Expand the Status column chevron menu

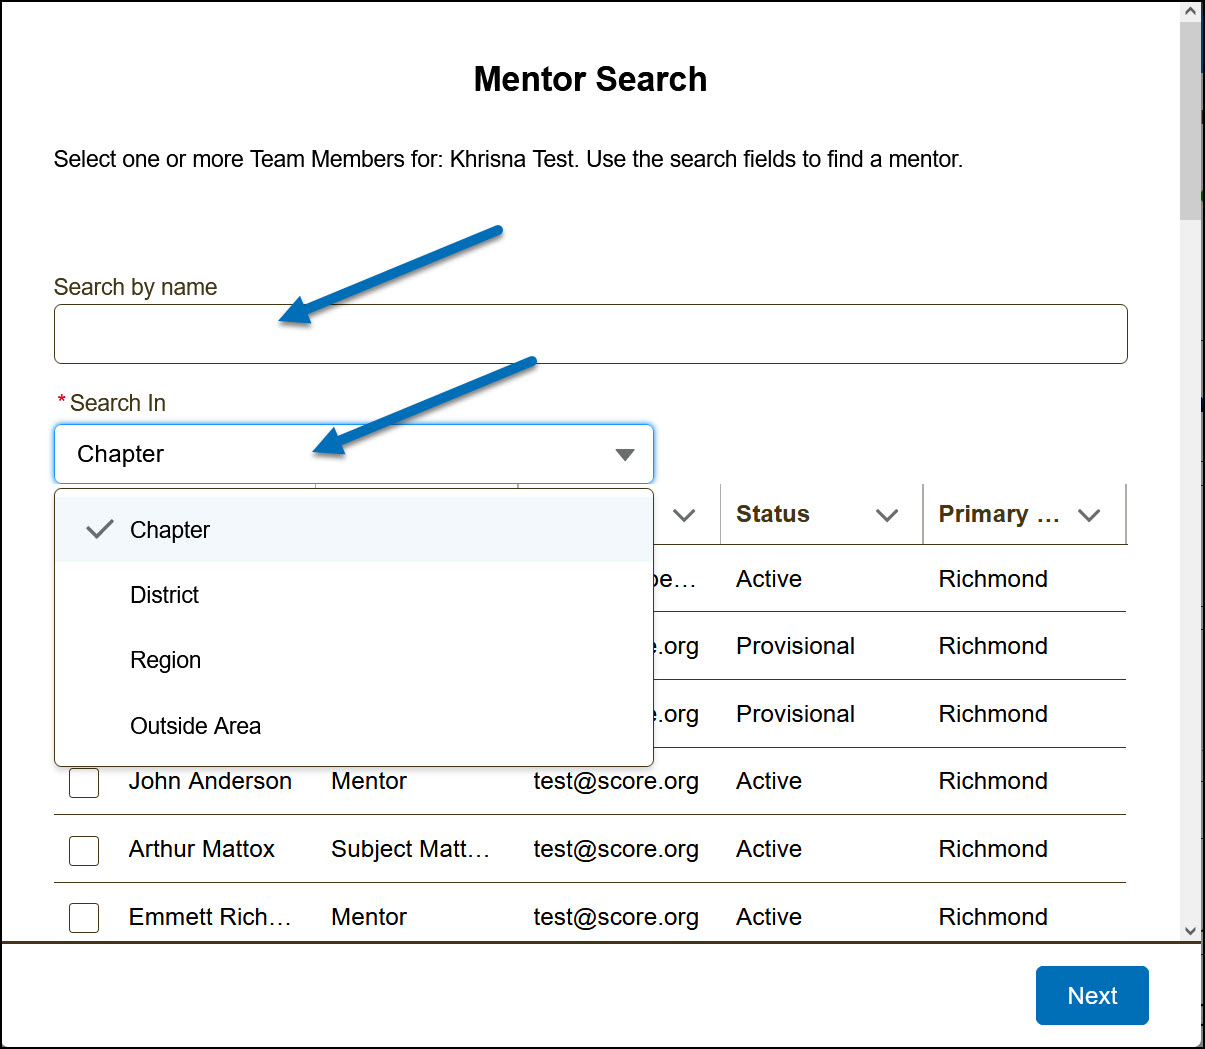click(x=887, y=515)
